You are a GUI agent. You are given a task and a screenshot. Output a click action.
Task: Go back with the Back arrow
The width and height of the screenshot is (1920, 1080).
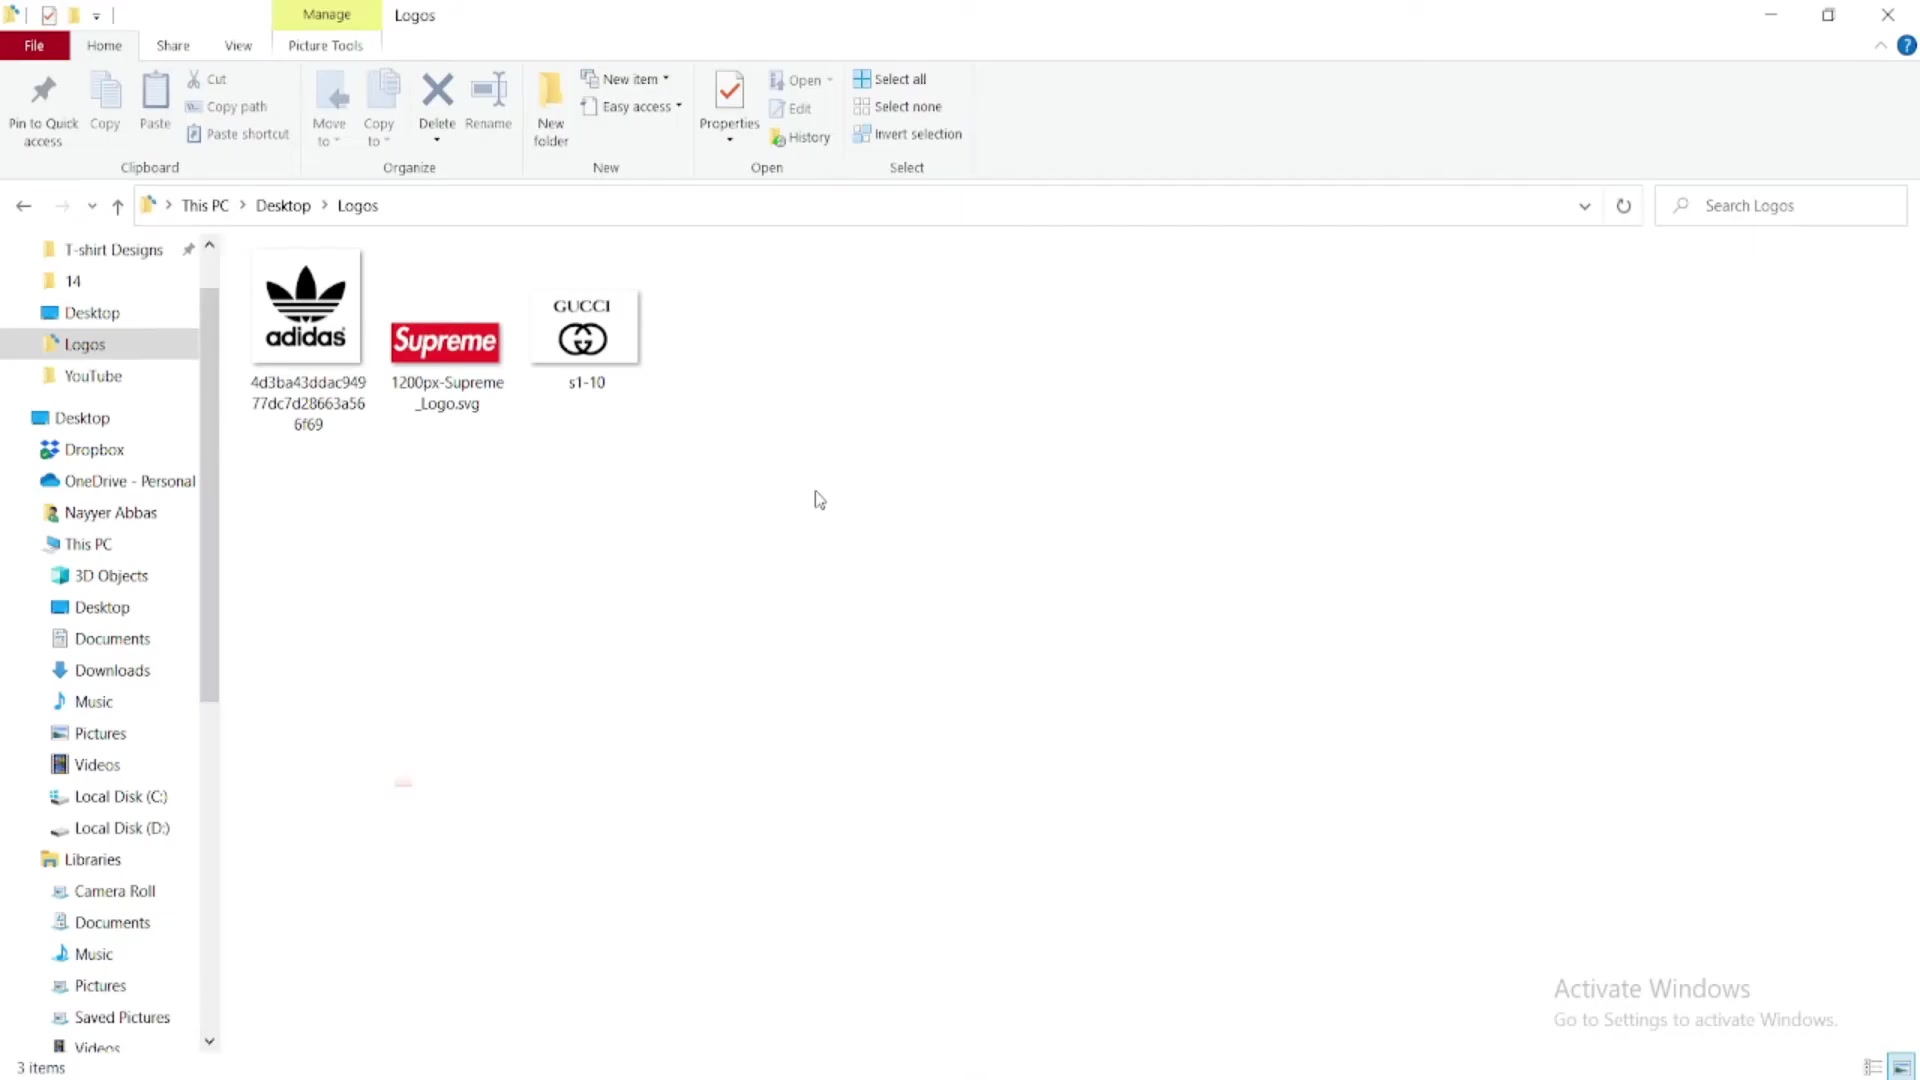[x=24, y=206]
